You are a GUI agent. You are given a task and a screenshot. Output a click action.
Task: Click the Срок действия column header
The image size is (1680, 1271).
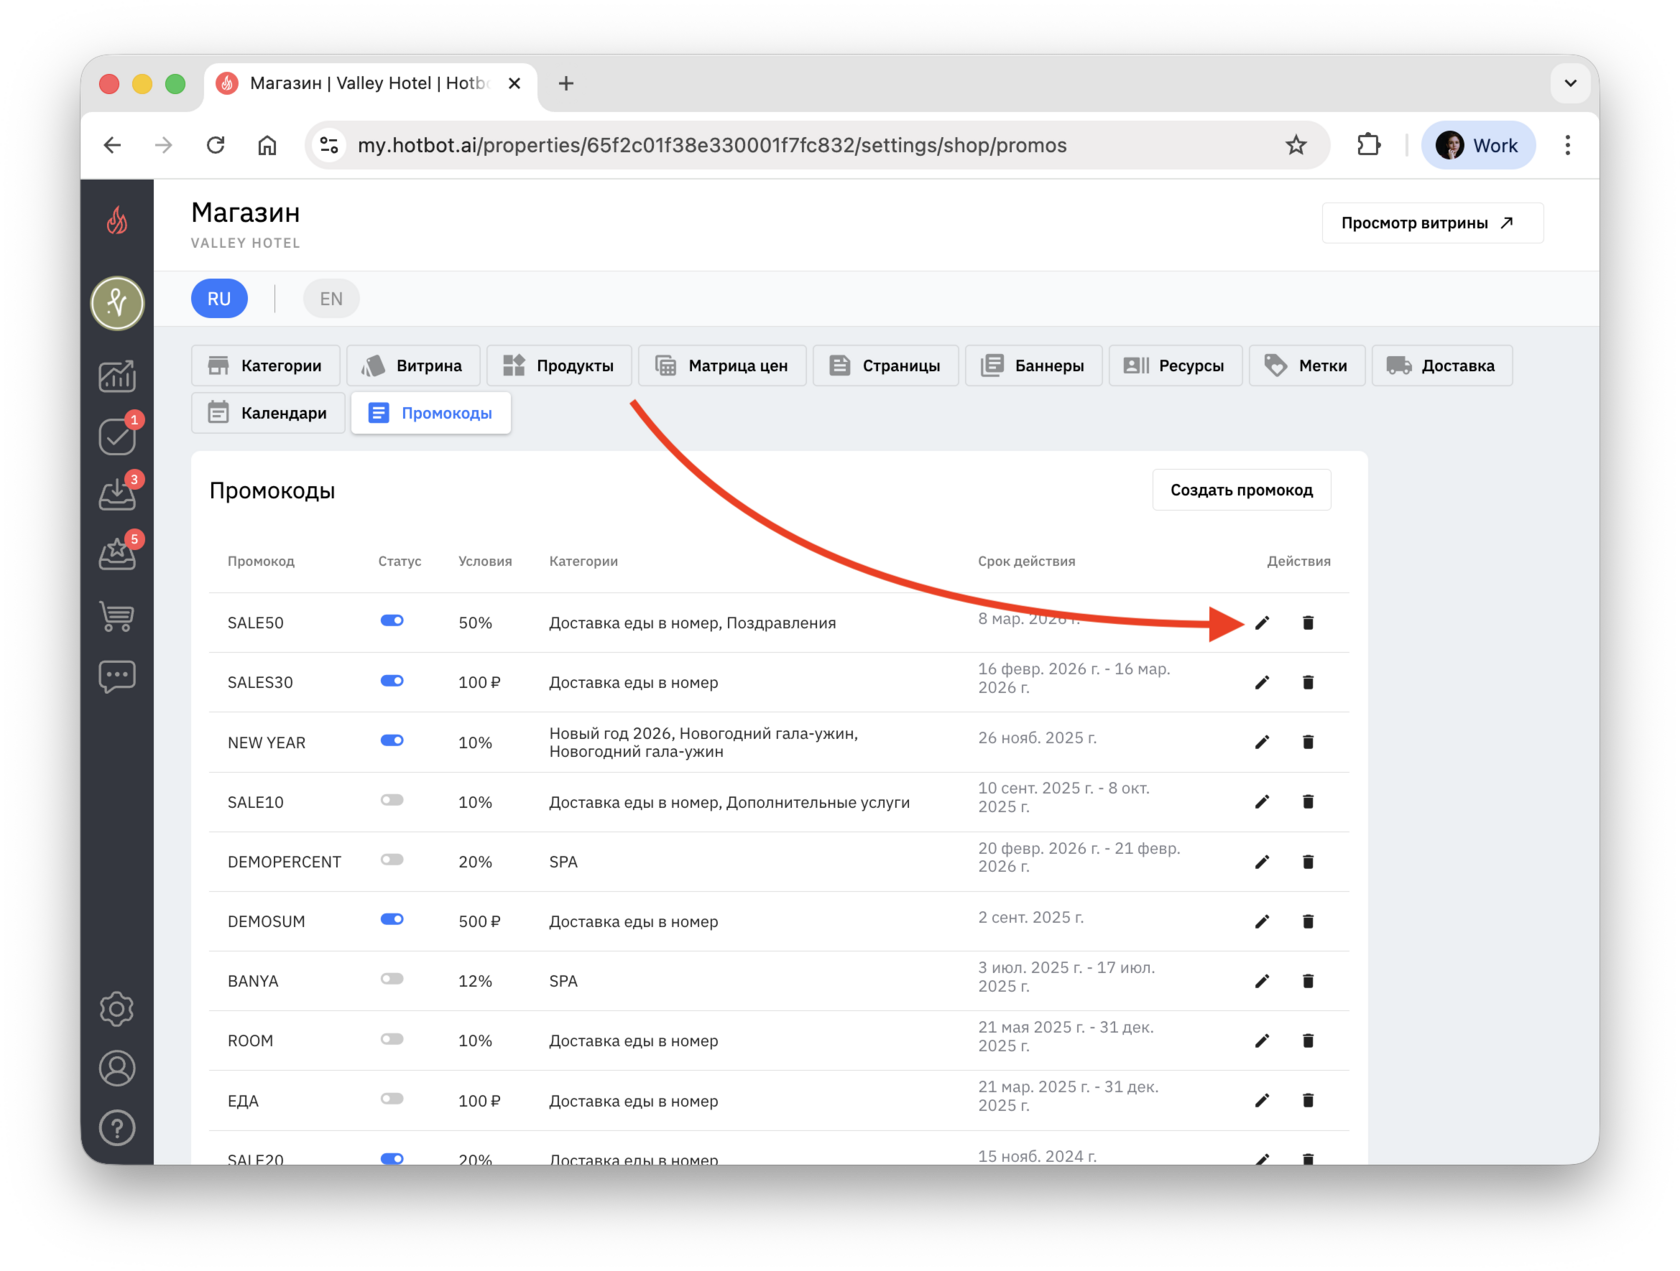1026,561
